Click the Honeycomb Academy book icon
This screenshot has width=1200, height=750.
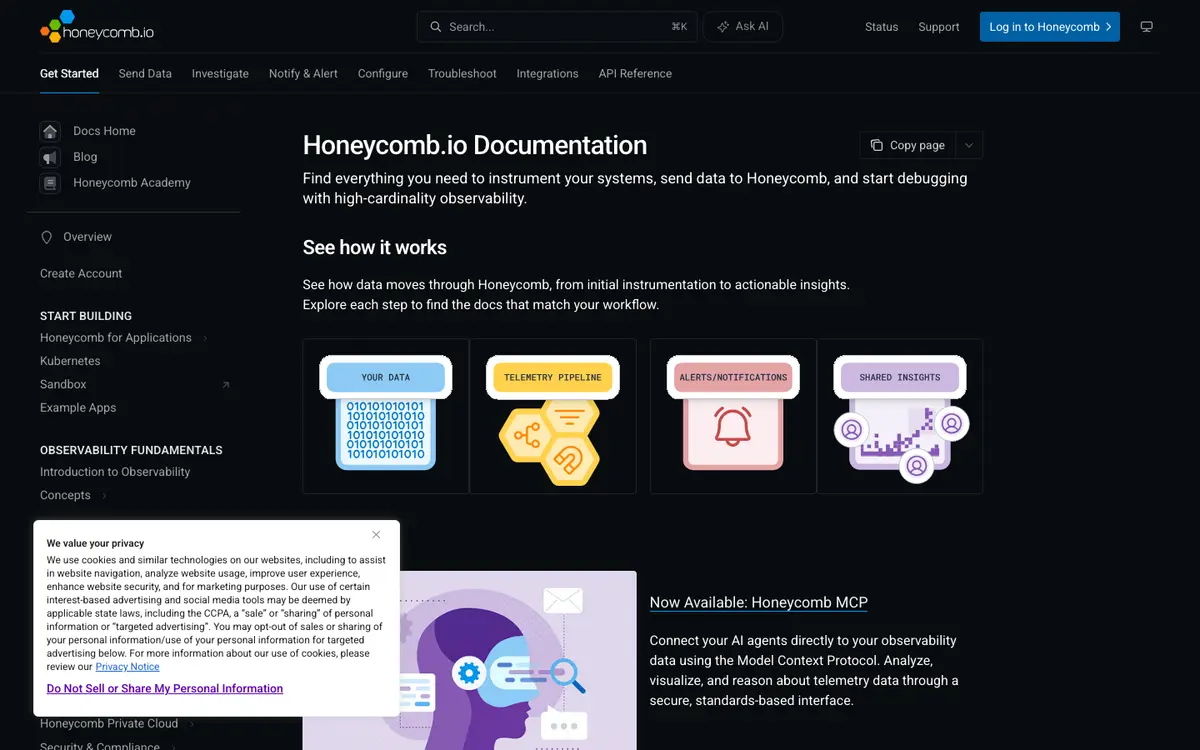50,183
